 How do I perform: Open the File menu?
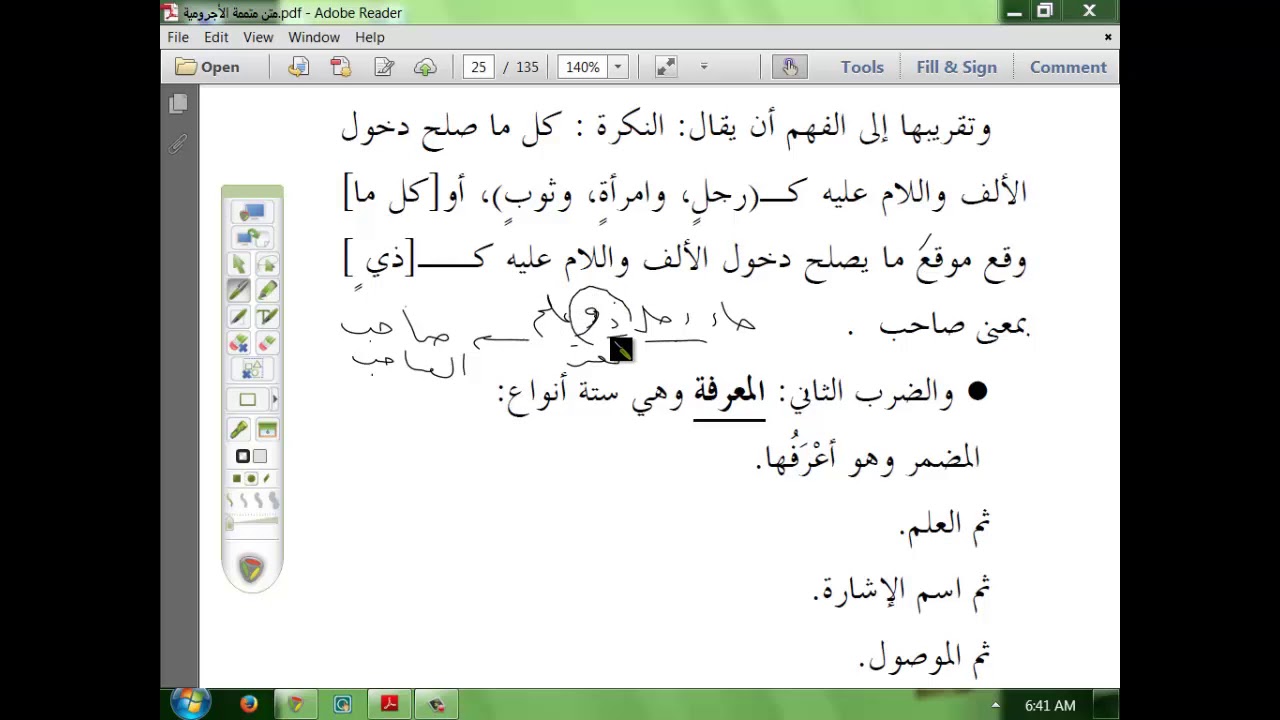[x=178, y=37]
